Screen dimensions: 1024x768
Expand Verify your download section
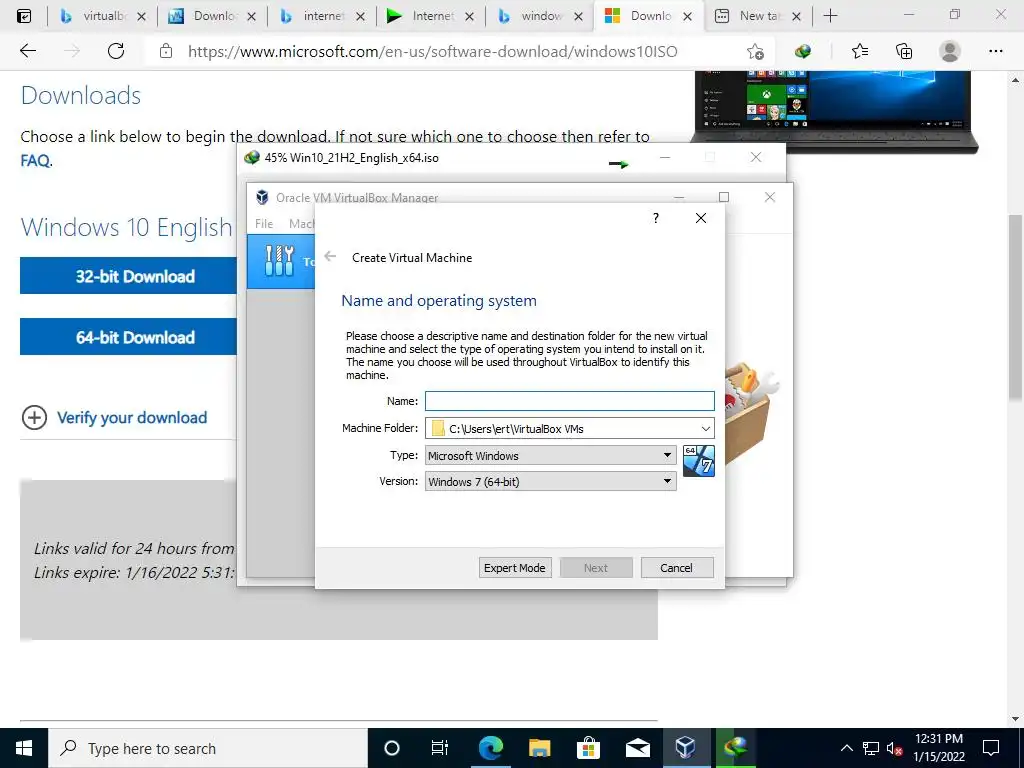114,417
